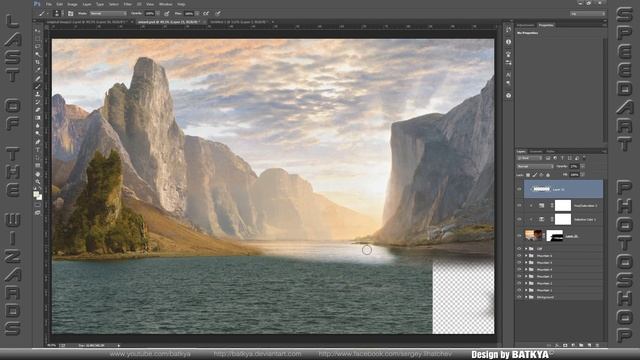Image resolution: width=640 pixels, height=360 pixels.
Task: Toggle visibility of Background group
Action: (x=519, y=297)
